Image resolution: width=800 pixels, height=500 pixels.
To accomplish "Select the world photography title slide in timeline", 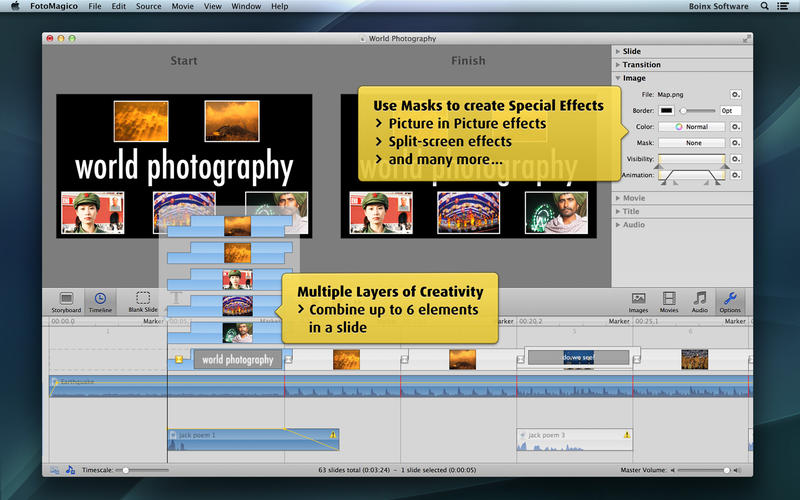I will pyautogui.click(x=237, y=360).
